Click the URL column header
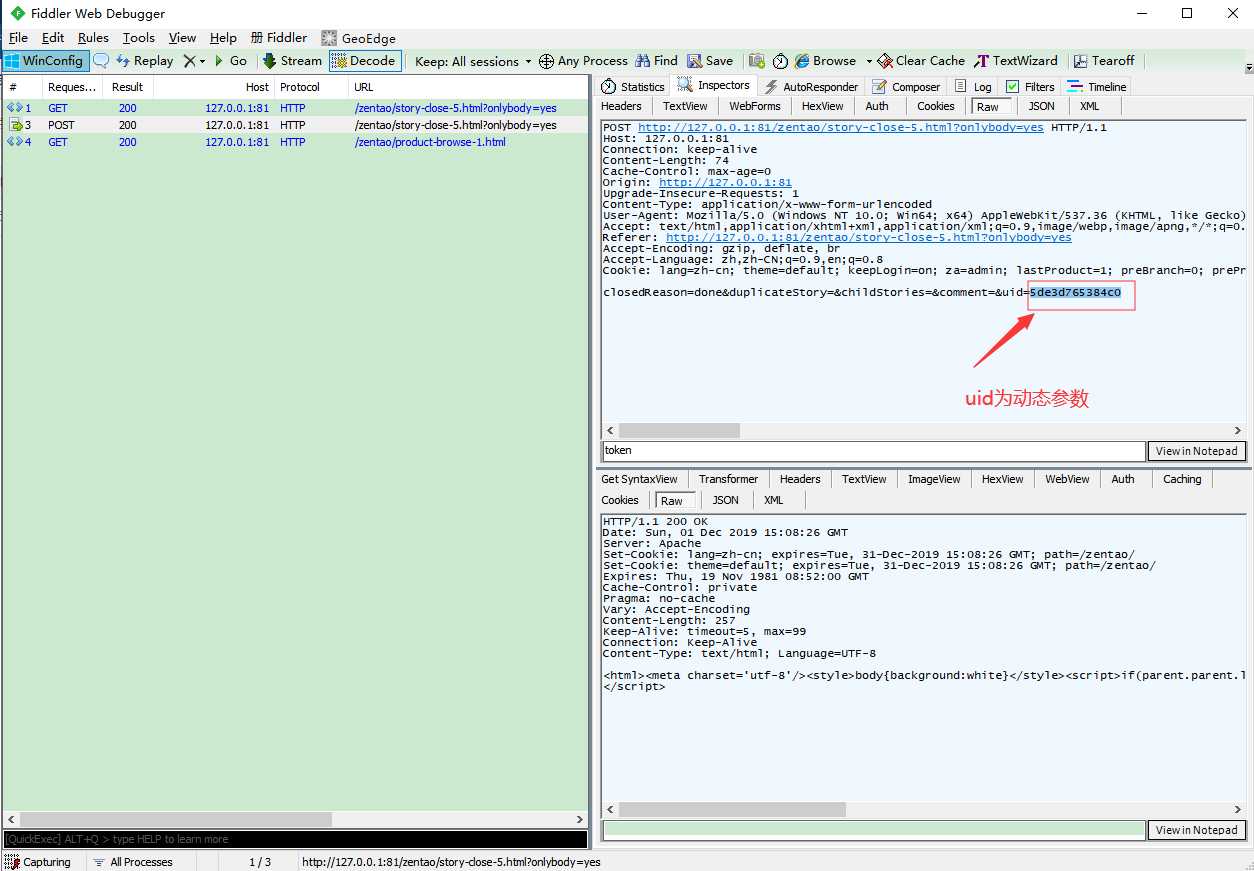This screenshot has height=871, width=1254. [468, 87]
